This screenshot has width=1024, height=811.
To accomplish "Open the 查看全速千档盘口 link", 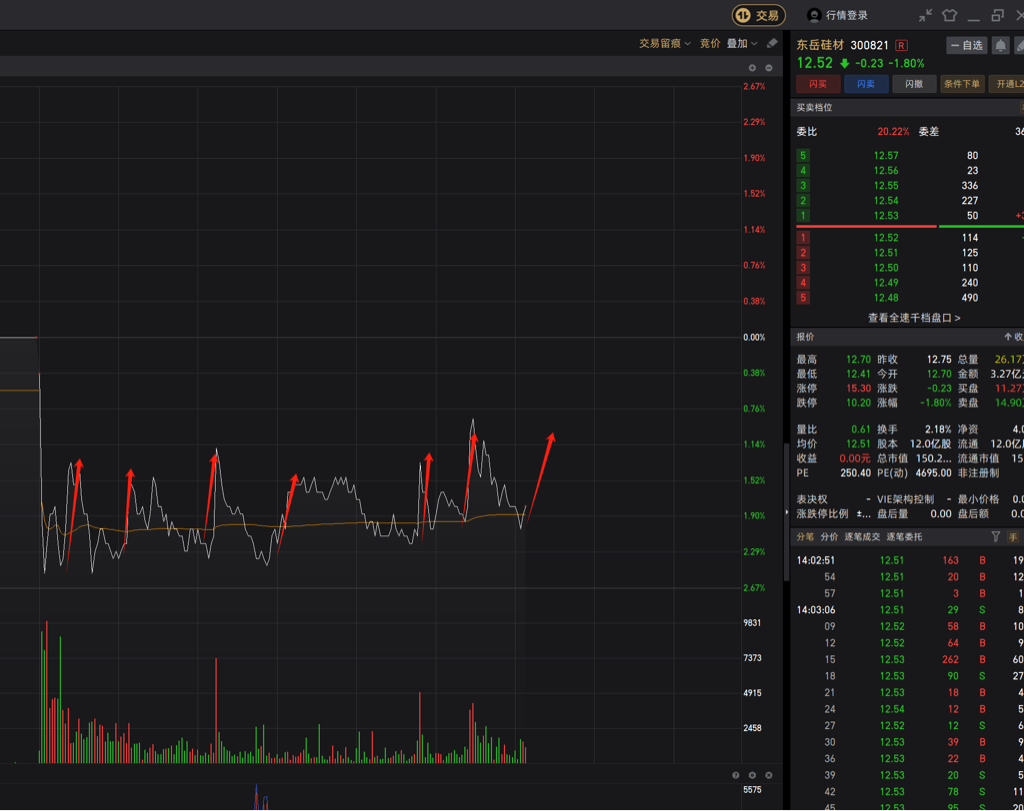I will click(x=914, y=318).
